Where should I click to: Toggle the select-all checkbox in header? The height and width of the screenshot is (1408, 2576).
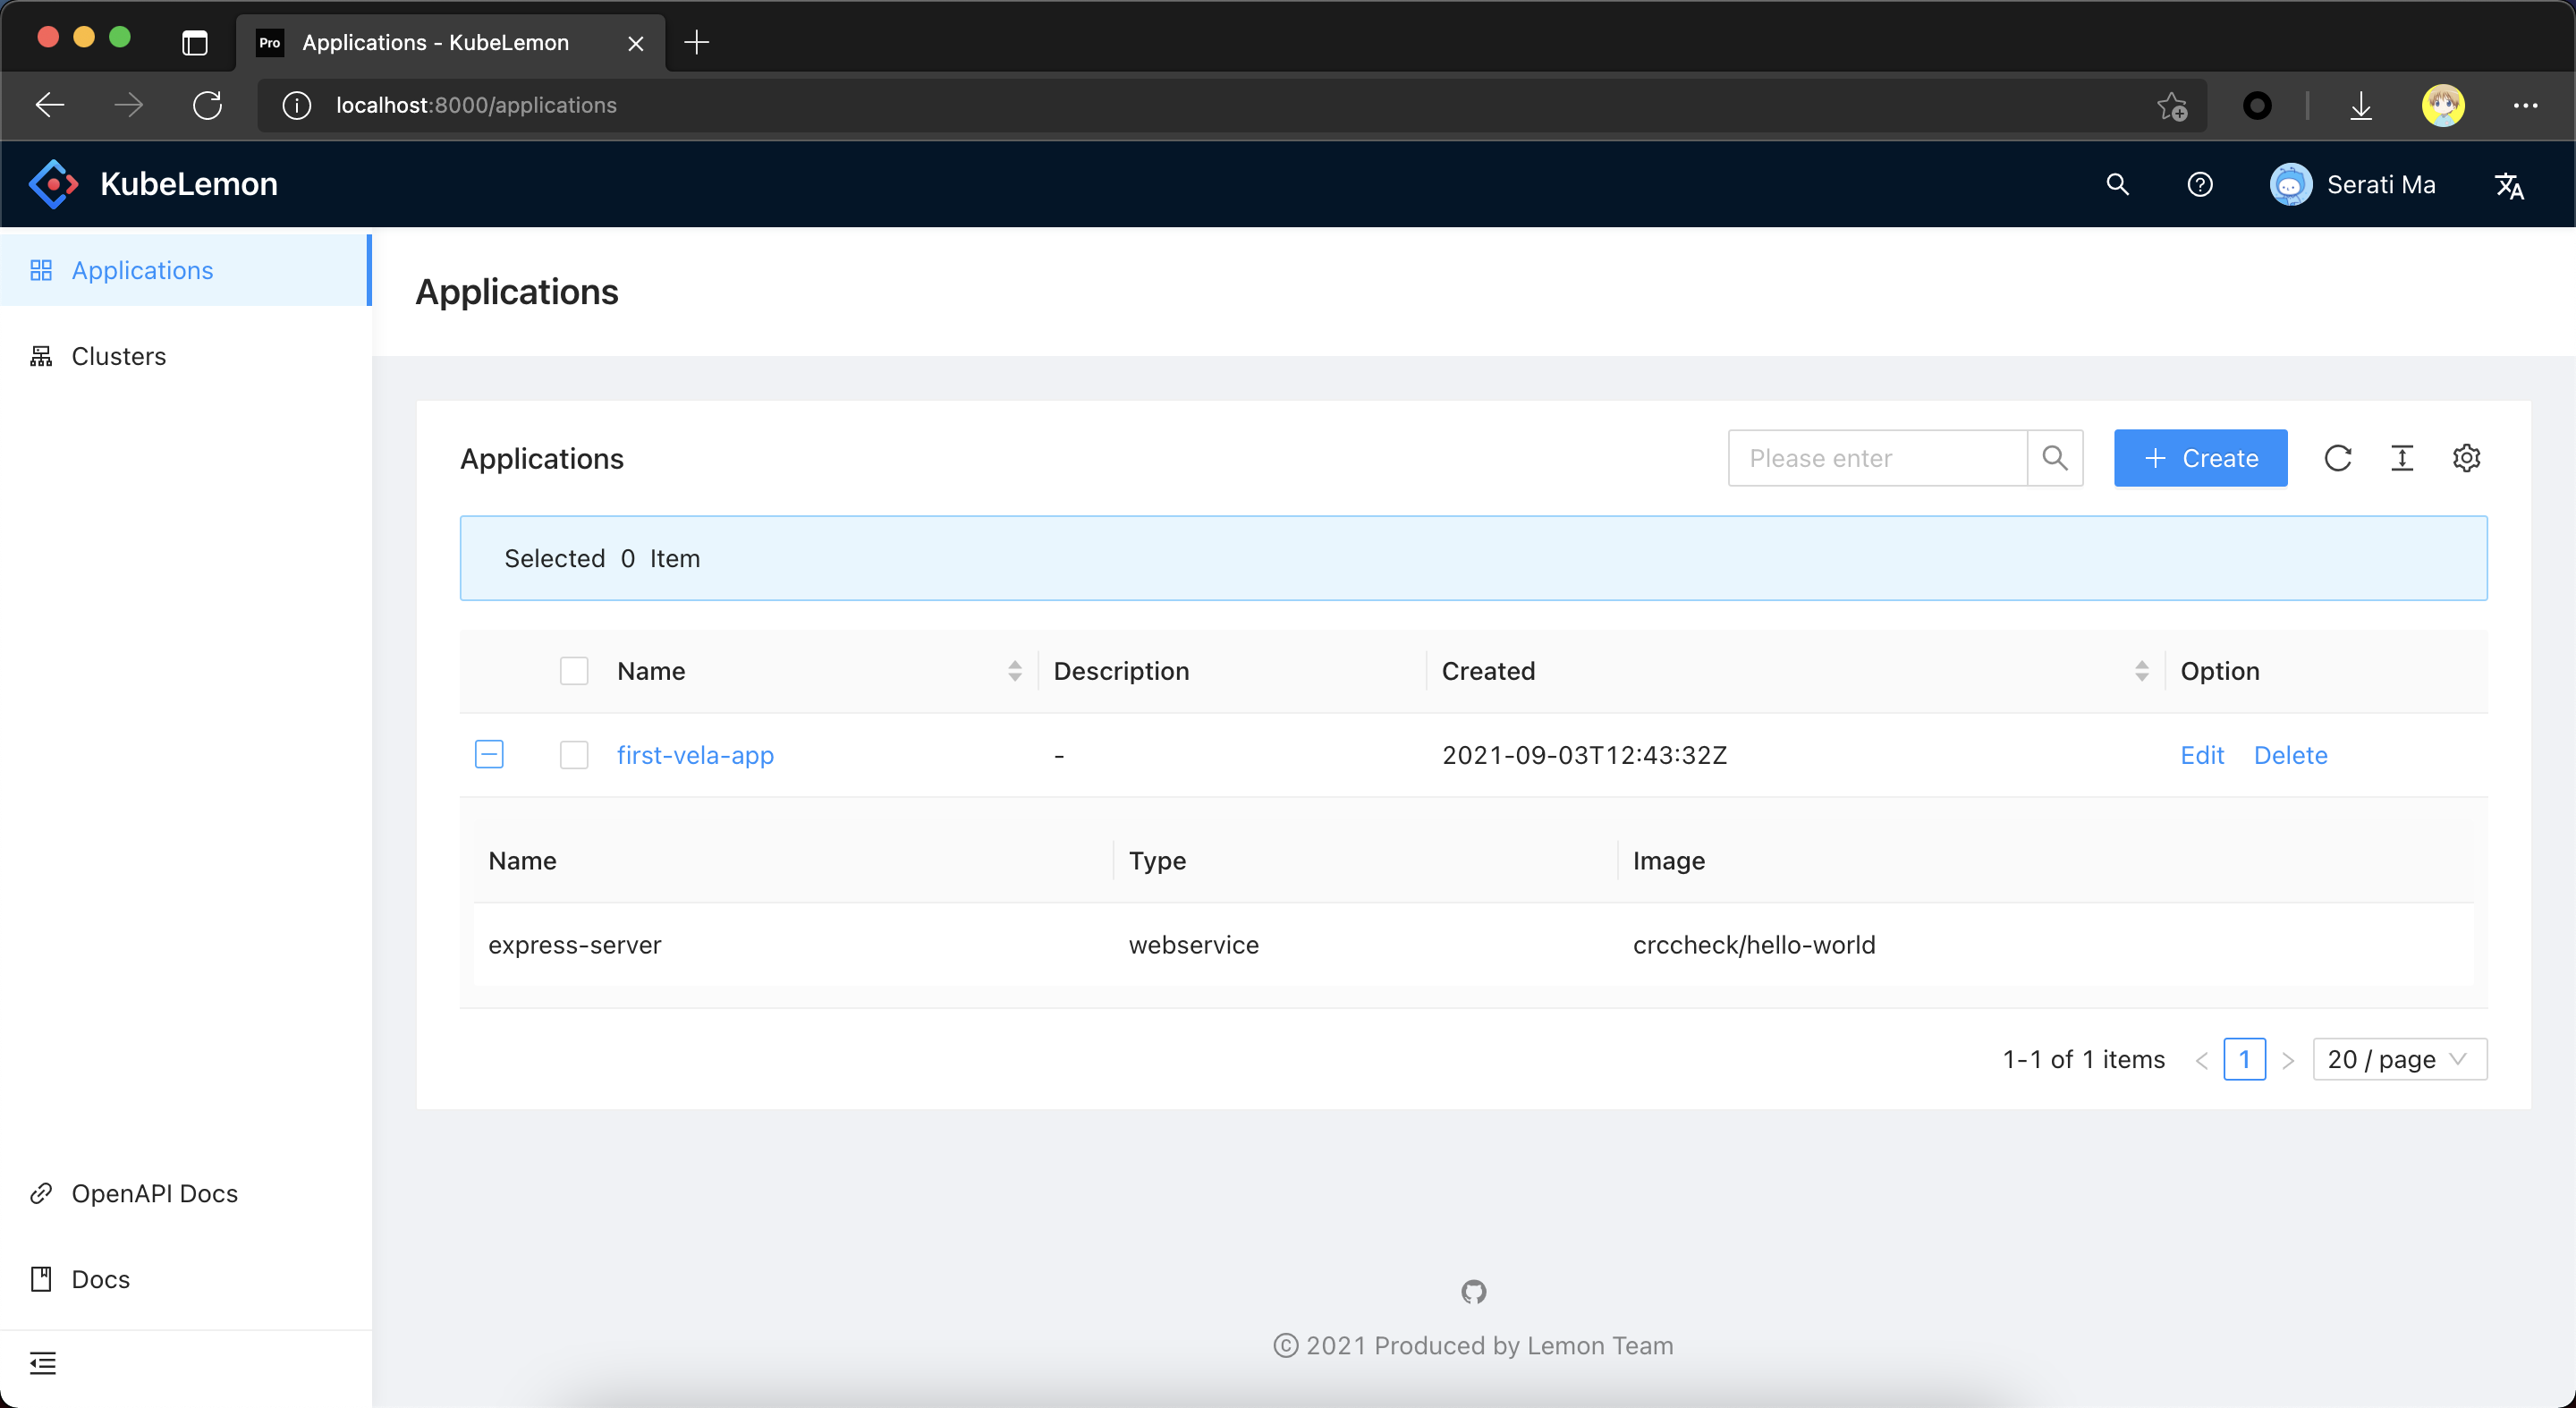pyautogui.click(x=574, y=671)
